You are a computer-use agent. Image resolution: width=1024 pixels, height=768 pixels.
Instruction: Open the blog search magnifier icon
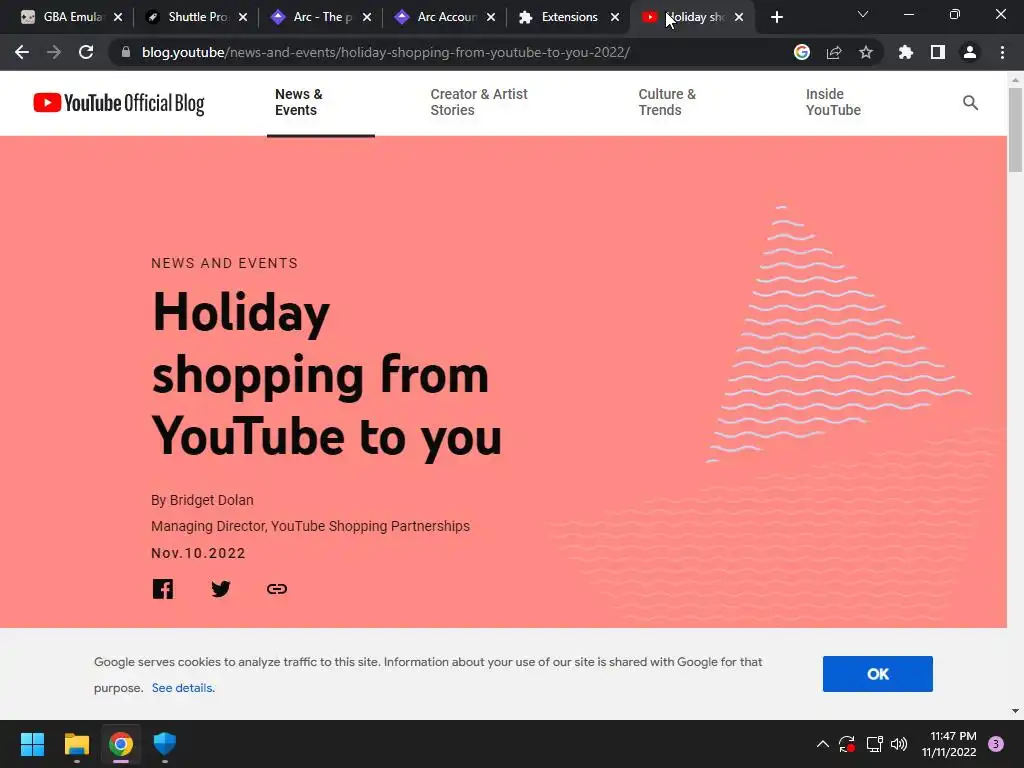[970, 103]
